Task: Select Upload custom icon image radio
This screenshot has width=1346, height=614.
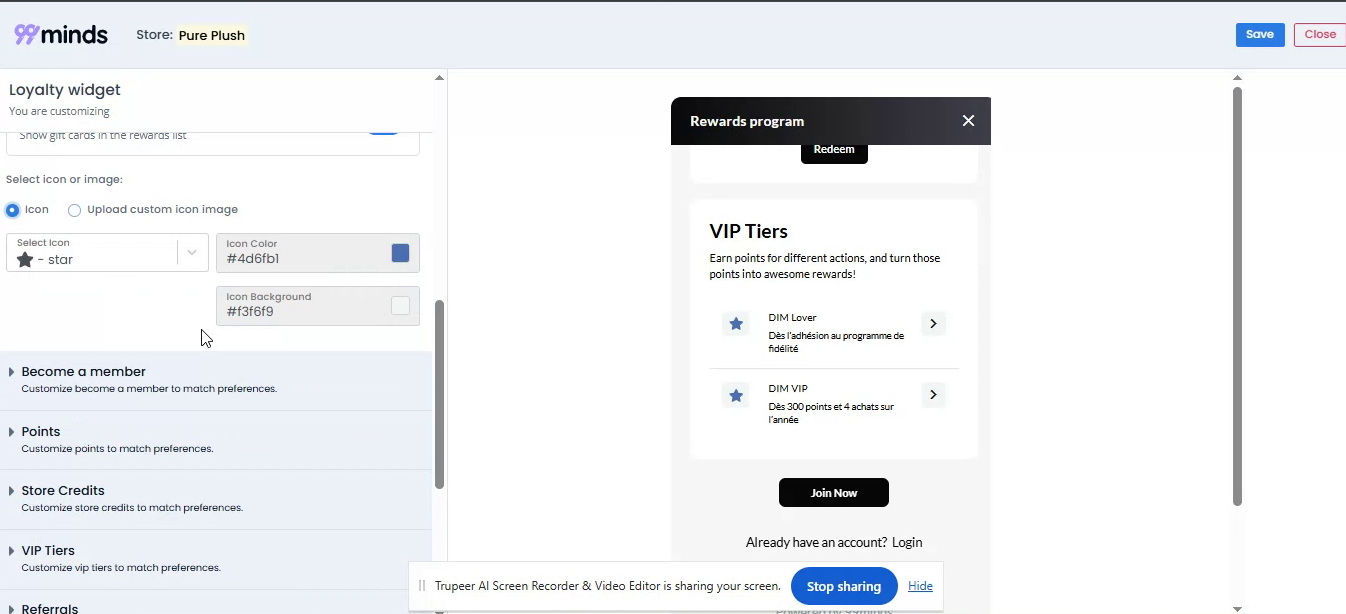Action: pyautogui.click(x=74, y=210)
